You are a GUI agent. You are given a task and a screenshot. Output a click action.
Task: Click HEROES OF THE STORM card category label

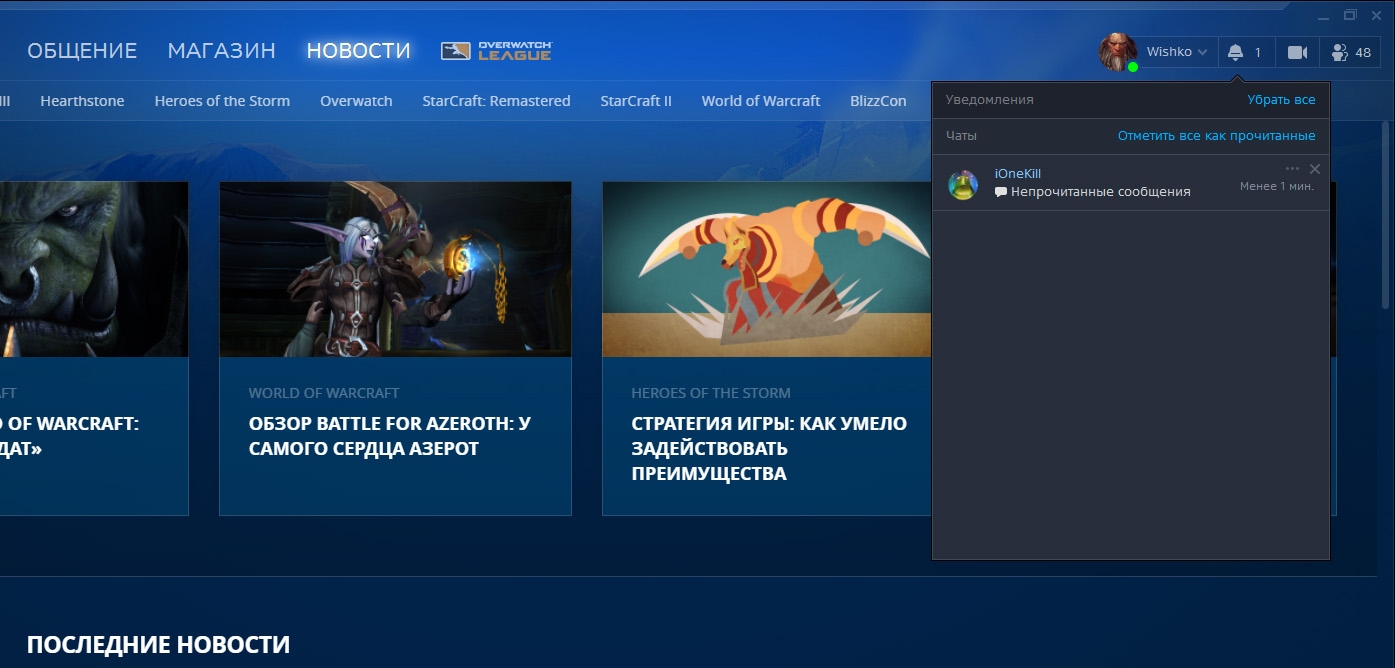click(x=711, y=393)
